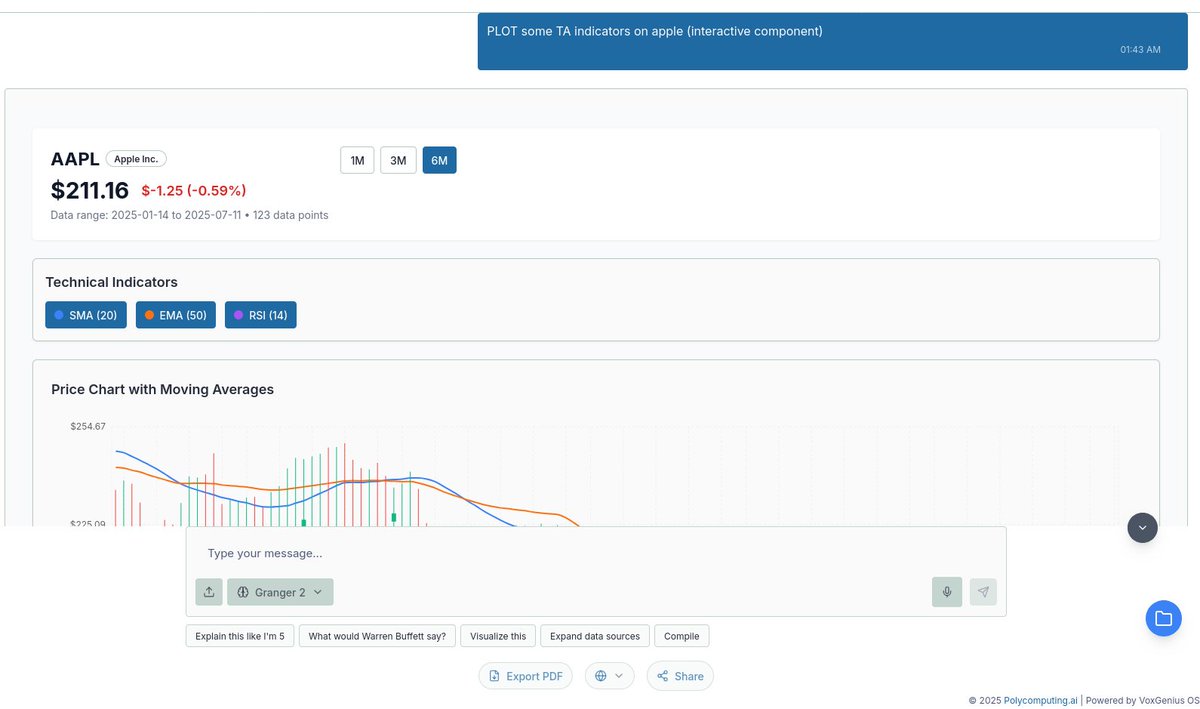
Task: Select the 3M time range
Action: click(398, 160)
